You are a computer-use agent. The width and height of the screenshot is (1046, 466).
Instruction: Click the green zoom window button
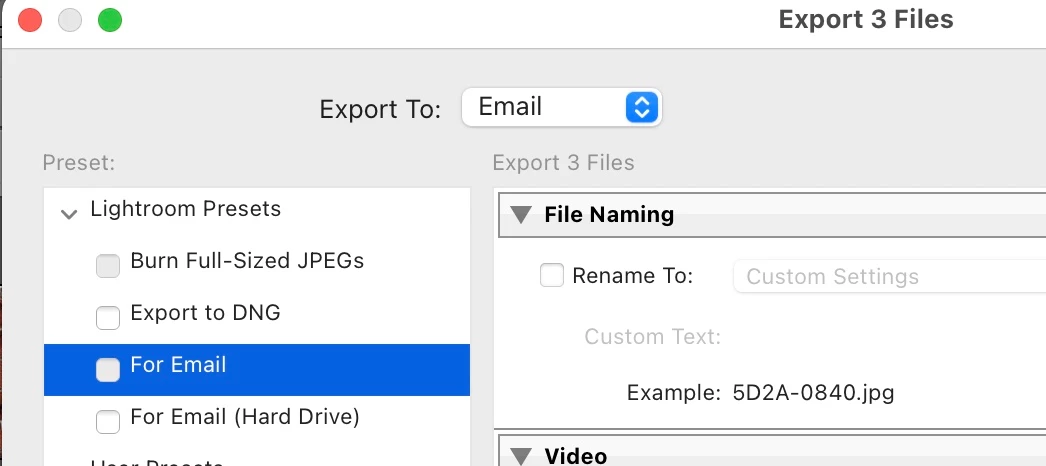tap(110, 19)
